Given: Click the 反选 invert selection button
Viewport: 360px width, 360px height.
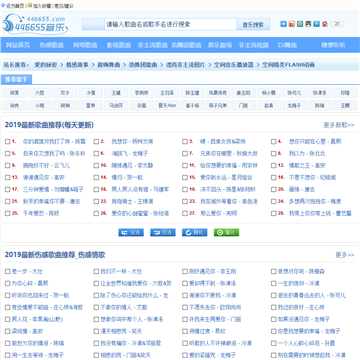Looking at the screenshot, I should [x=163, y=232].
